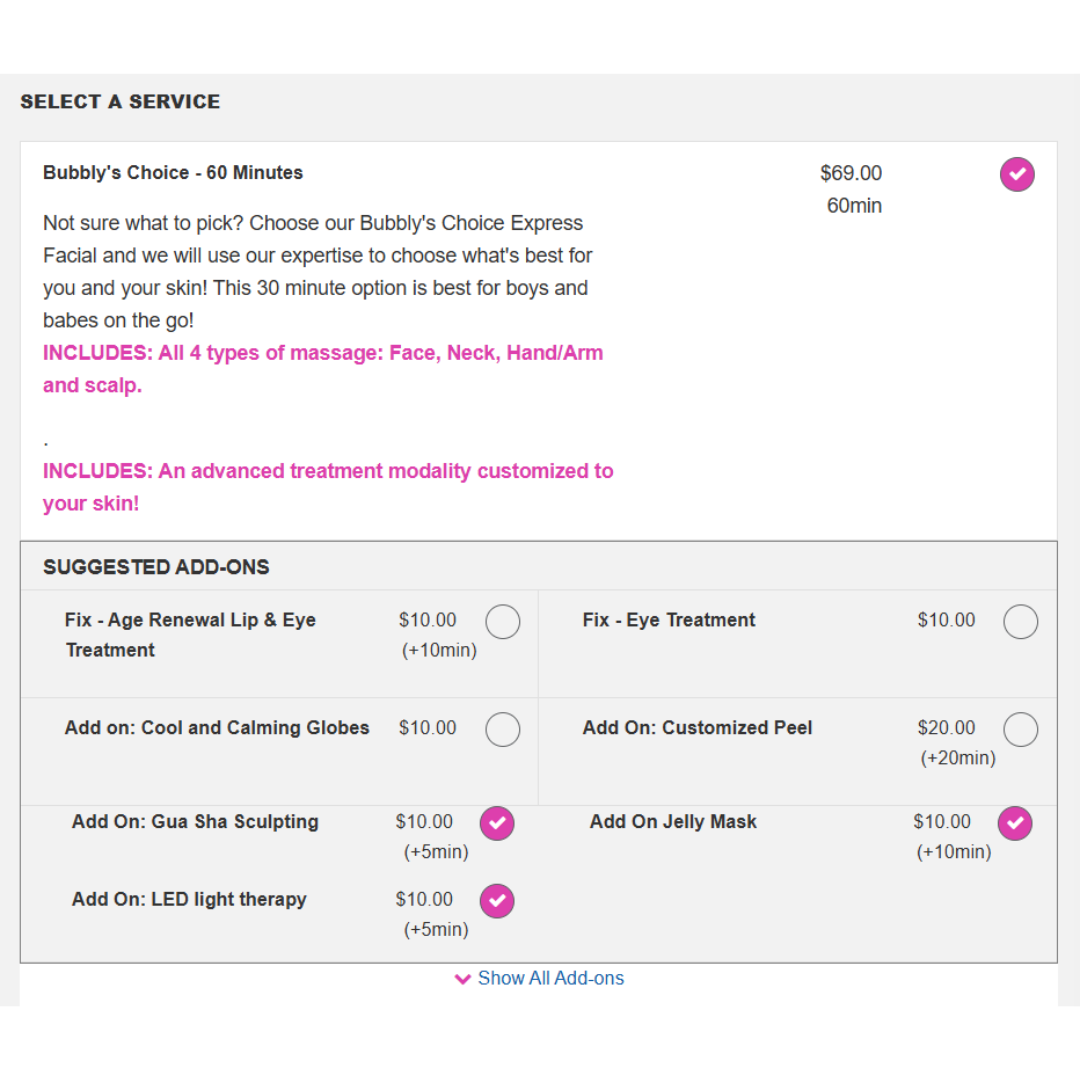Uncheck the Gua Sha Sculpting add-on
The height and width of the screenshot is (1080, 1080).
pos(497,823)
